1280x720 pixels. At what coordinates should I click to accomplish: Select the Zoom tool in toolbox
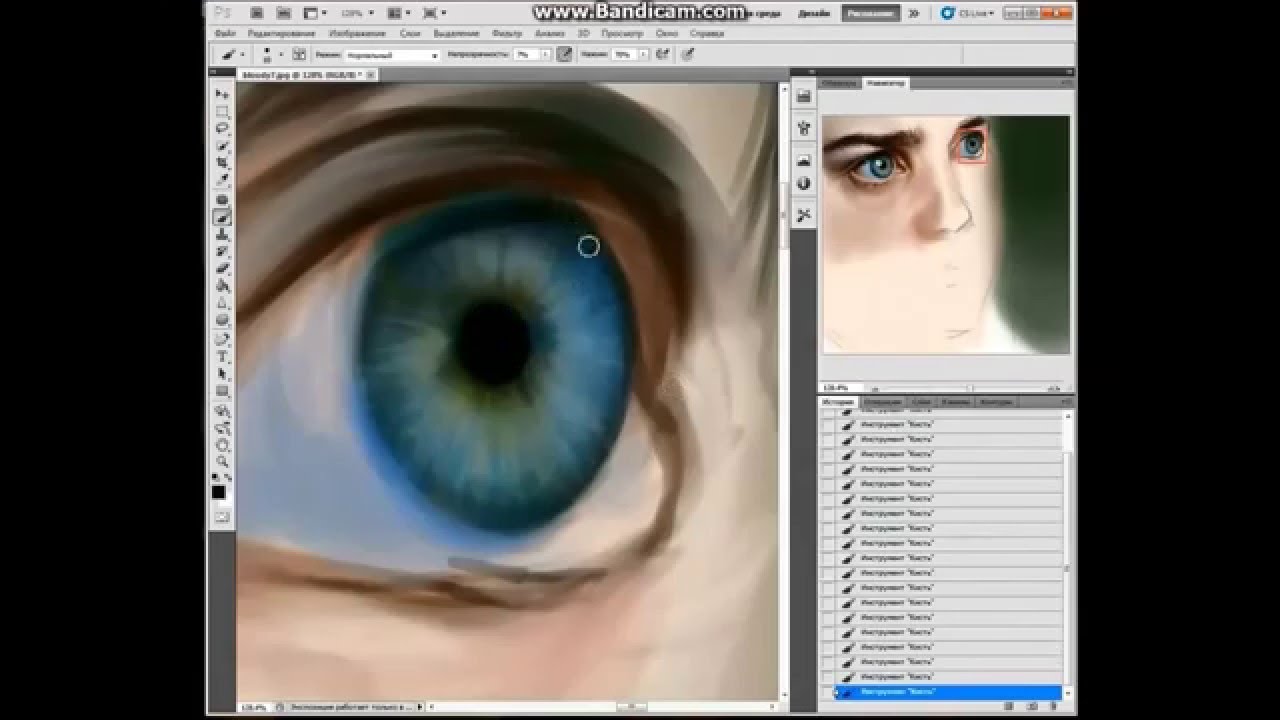(222, 462)
